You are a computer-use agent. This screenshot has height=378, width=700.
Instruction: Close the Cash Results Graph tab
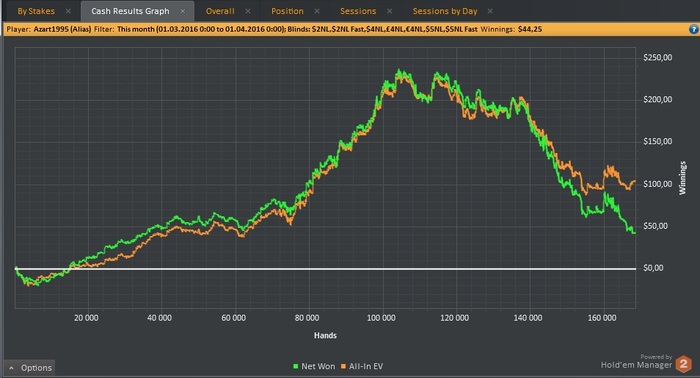pos(183,11)
